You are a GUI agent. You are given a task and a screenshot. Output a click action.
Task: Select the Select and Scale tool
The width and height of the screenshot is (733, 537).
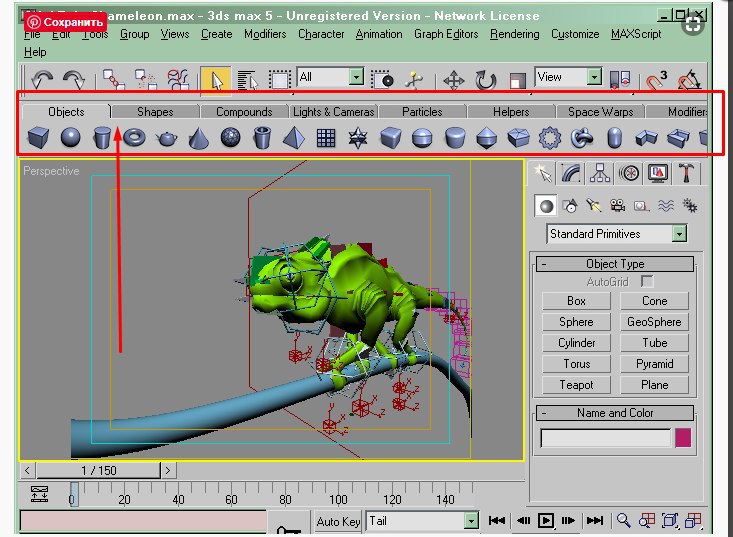click(x=517, y=80)
